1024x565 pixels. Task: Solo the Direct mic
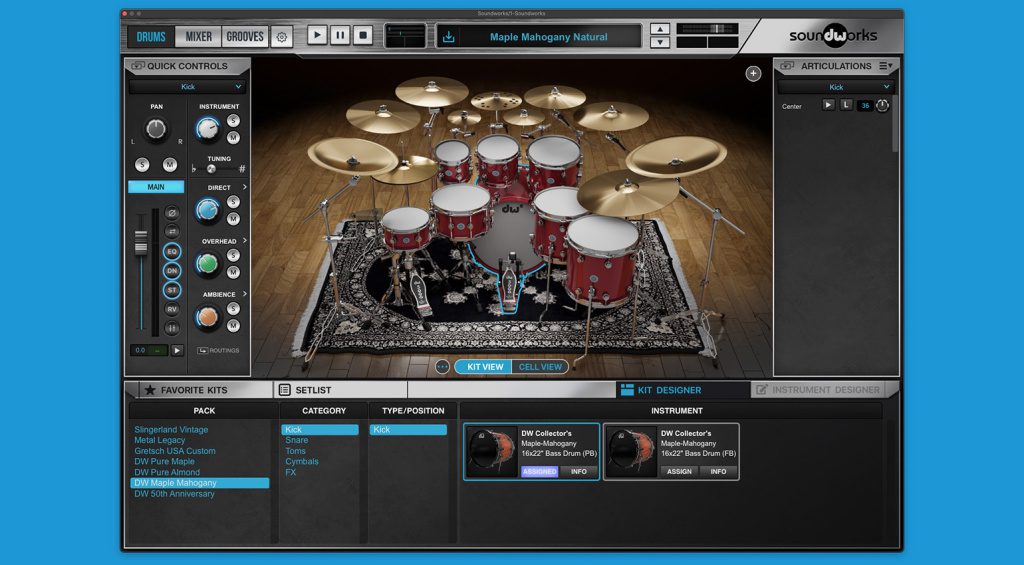[233, 202]
